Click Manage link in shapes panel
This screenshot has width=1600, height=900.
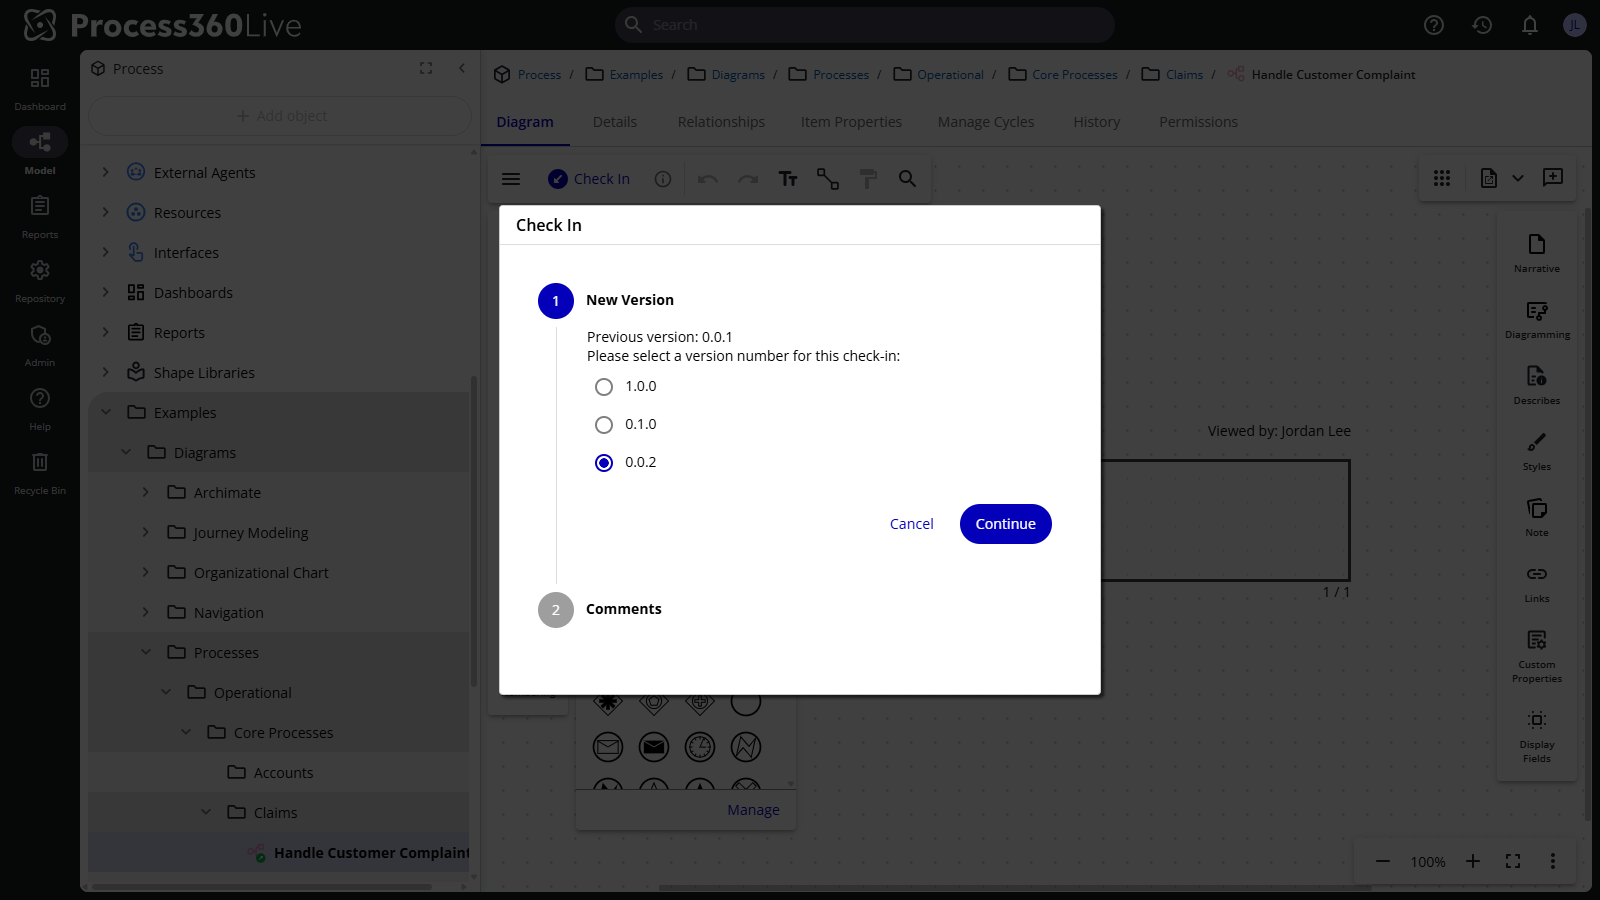coord(753,810)
